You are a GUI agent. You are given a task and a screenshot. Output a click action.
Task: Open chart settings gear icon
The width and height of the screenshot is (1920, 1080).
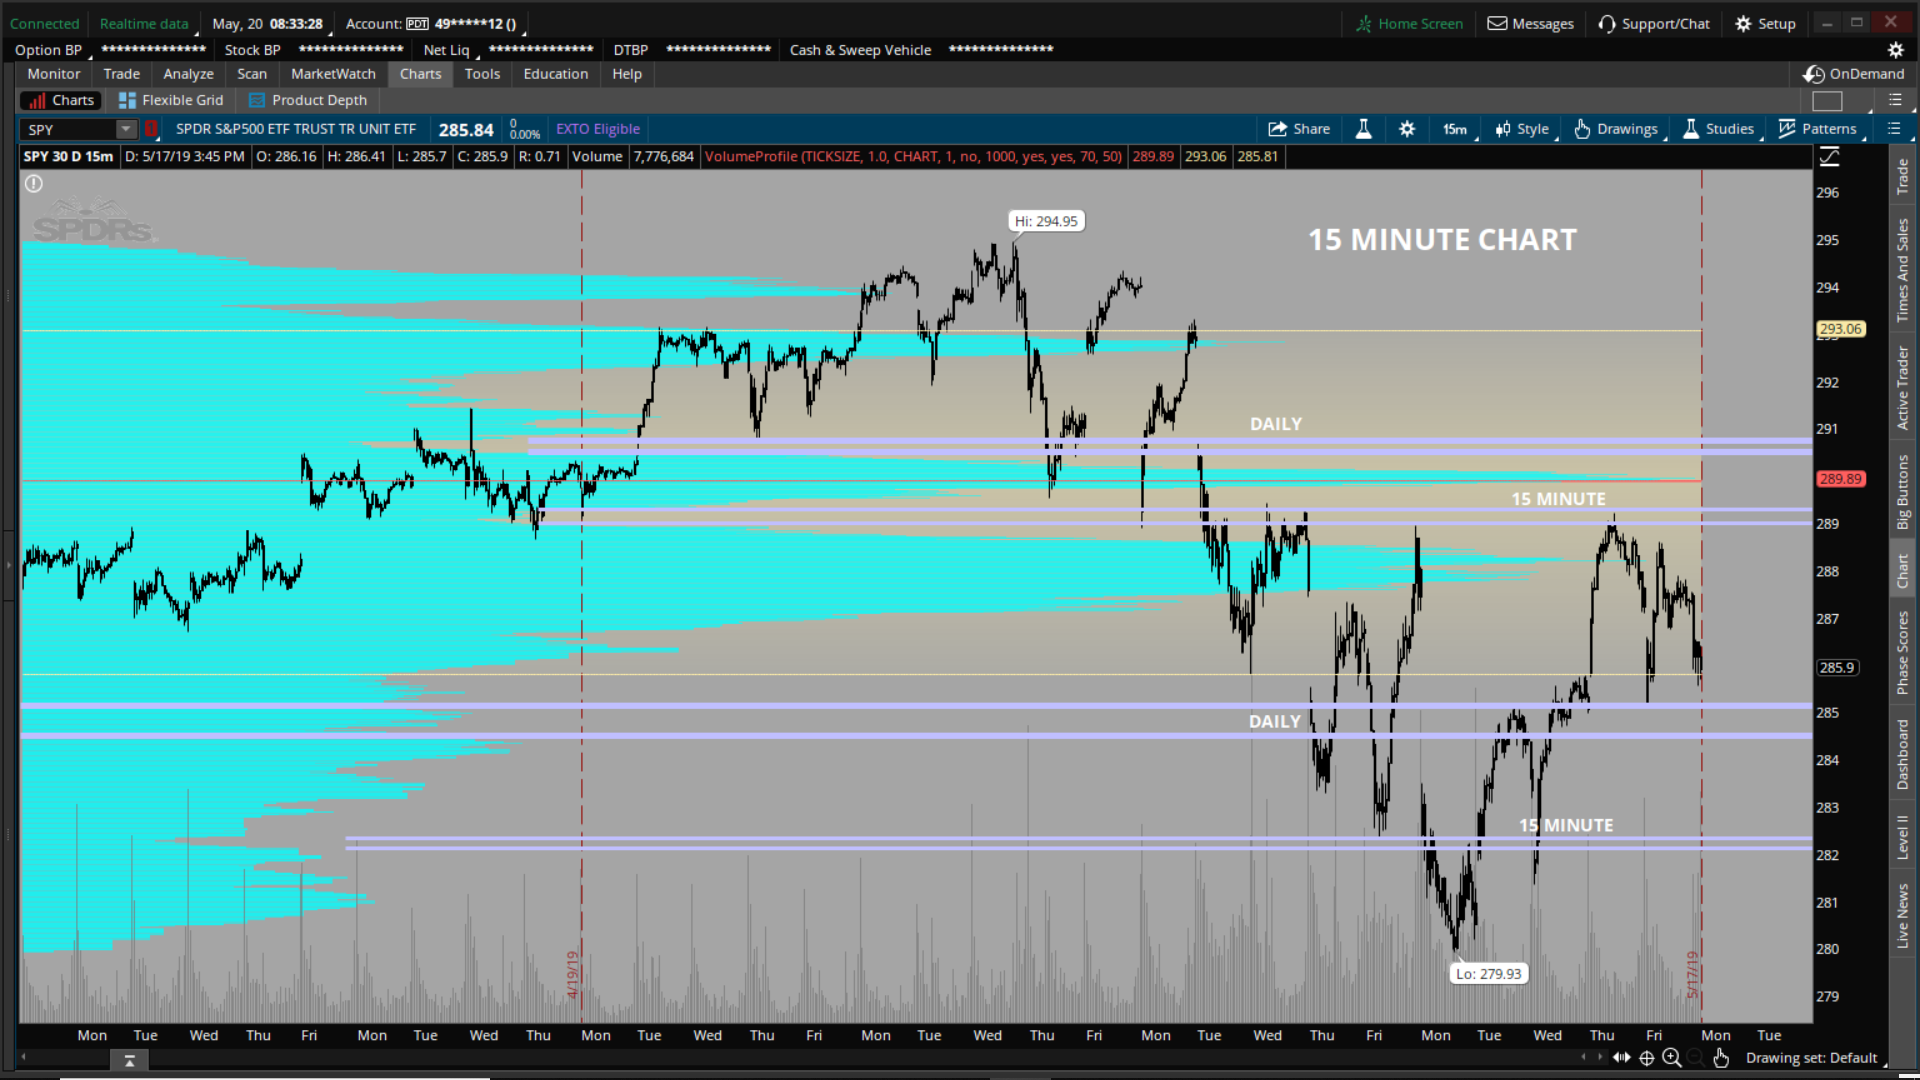pyautogui.click(x=1407, y=129)
